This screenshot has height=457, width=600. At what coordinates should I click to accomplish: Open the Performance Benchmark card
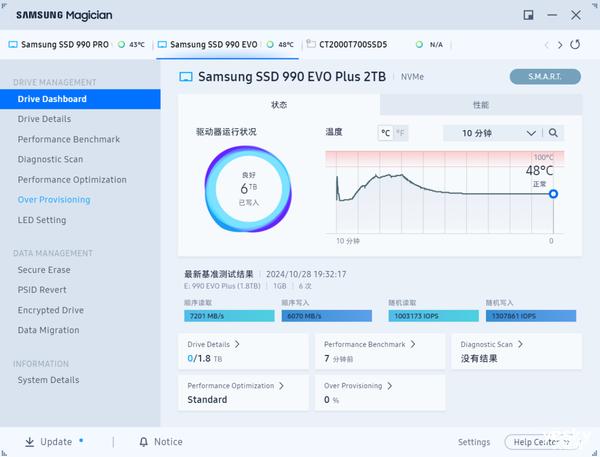pyautogui.click(x=380, y=351)
